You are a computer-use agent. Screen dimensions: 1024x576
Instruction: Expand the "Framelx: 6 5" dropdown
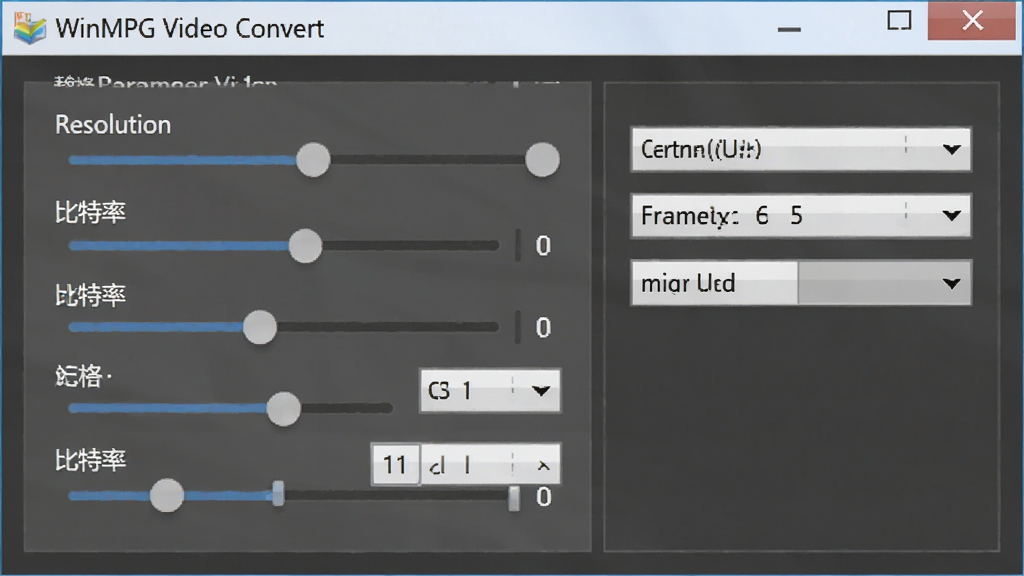[x=801, y=216]
